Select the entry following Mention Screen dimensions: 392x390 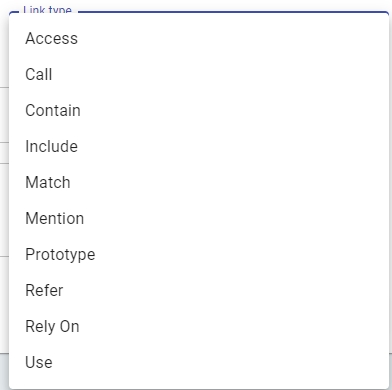[199, 254]
